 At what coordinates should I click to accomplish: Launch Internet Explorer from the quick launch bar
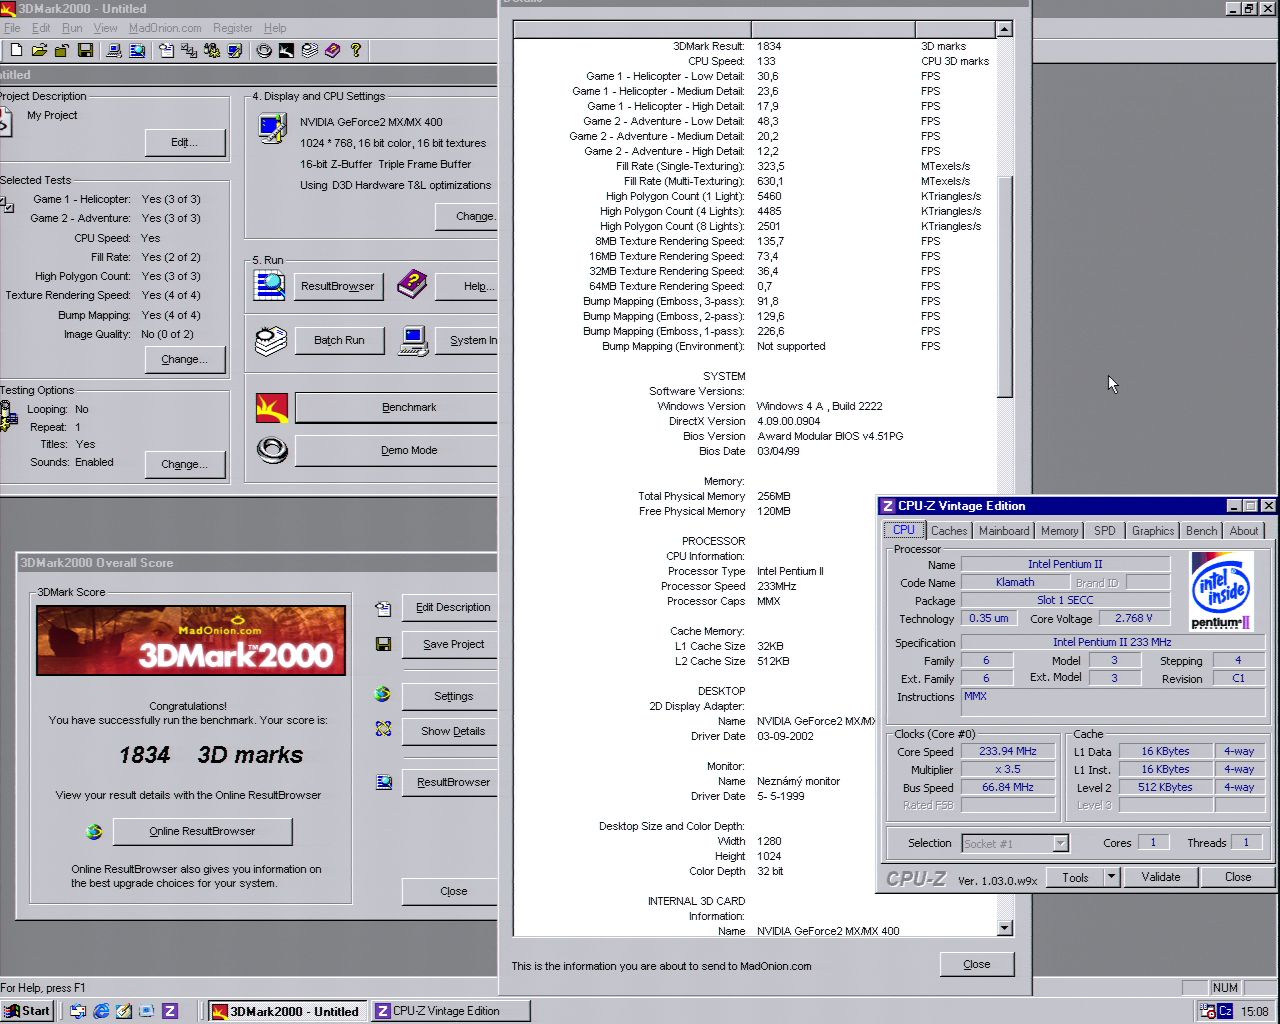101,1011
